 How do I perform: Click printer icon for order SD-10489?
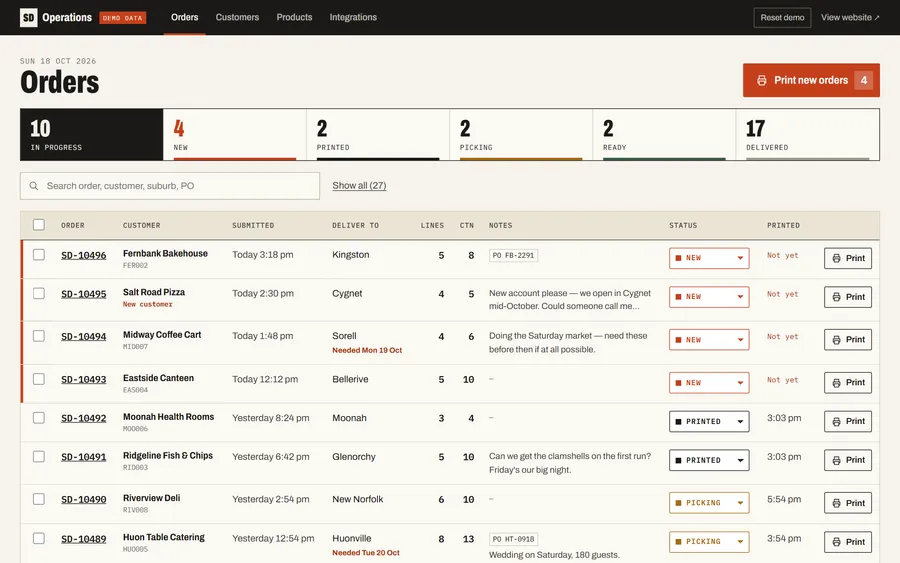(836, 542)
